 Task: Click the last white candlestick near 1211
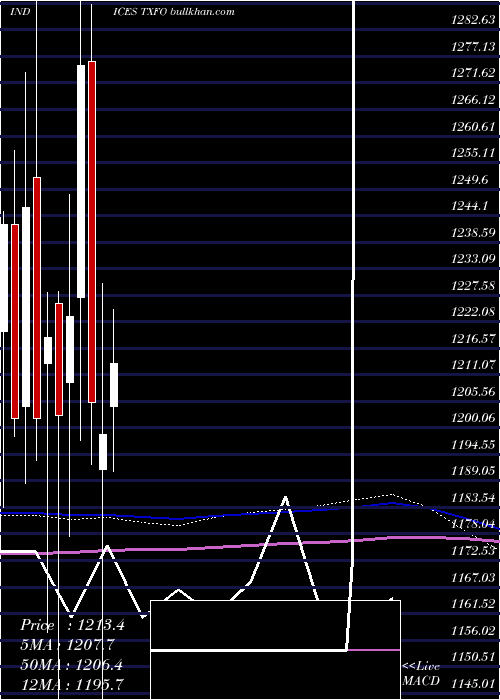(114, 385)
